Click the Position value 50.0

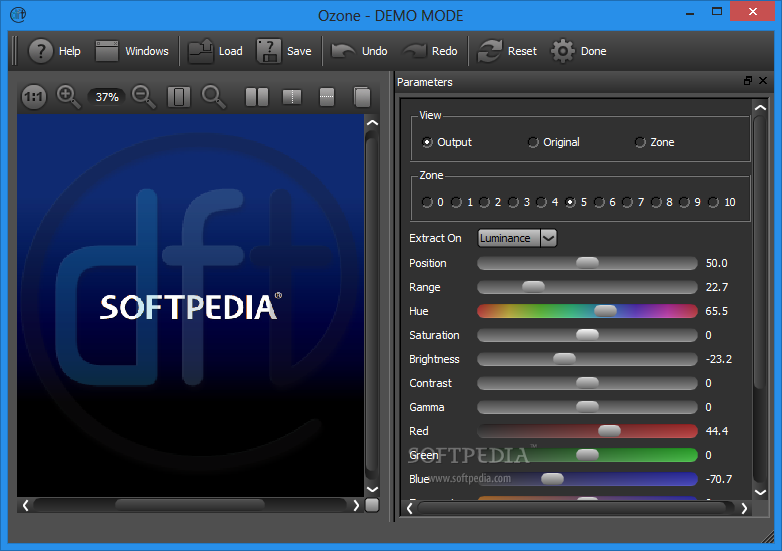click(x=717, y=263)
